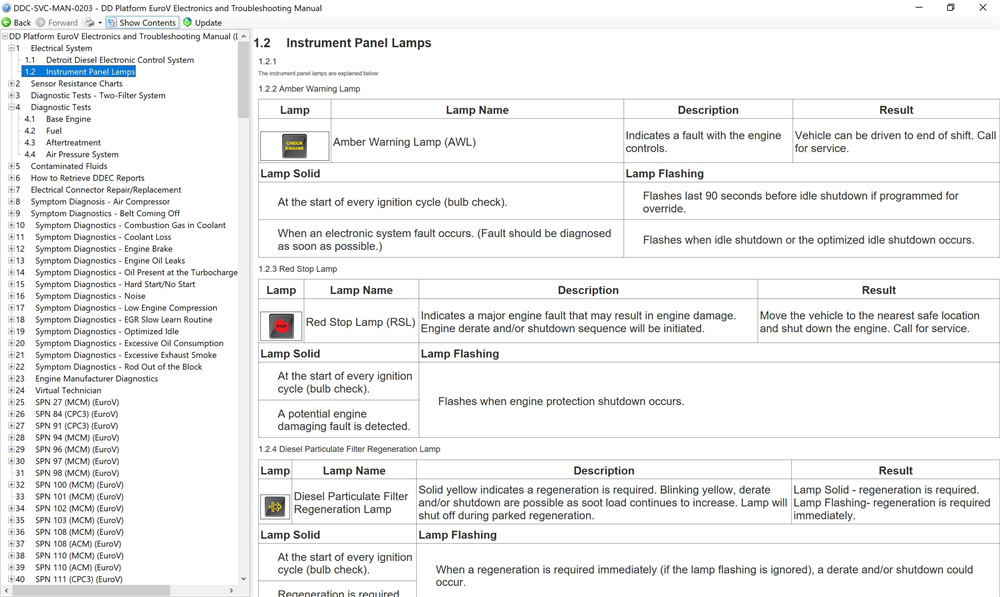Click the contents tree scroll down arrow
The width and height of the screenshot is (1000, 597).
tap(243, 578)
